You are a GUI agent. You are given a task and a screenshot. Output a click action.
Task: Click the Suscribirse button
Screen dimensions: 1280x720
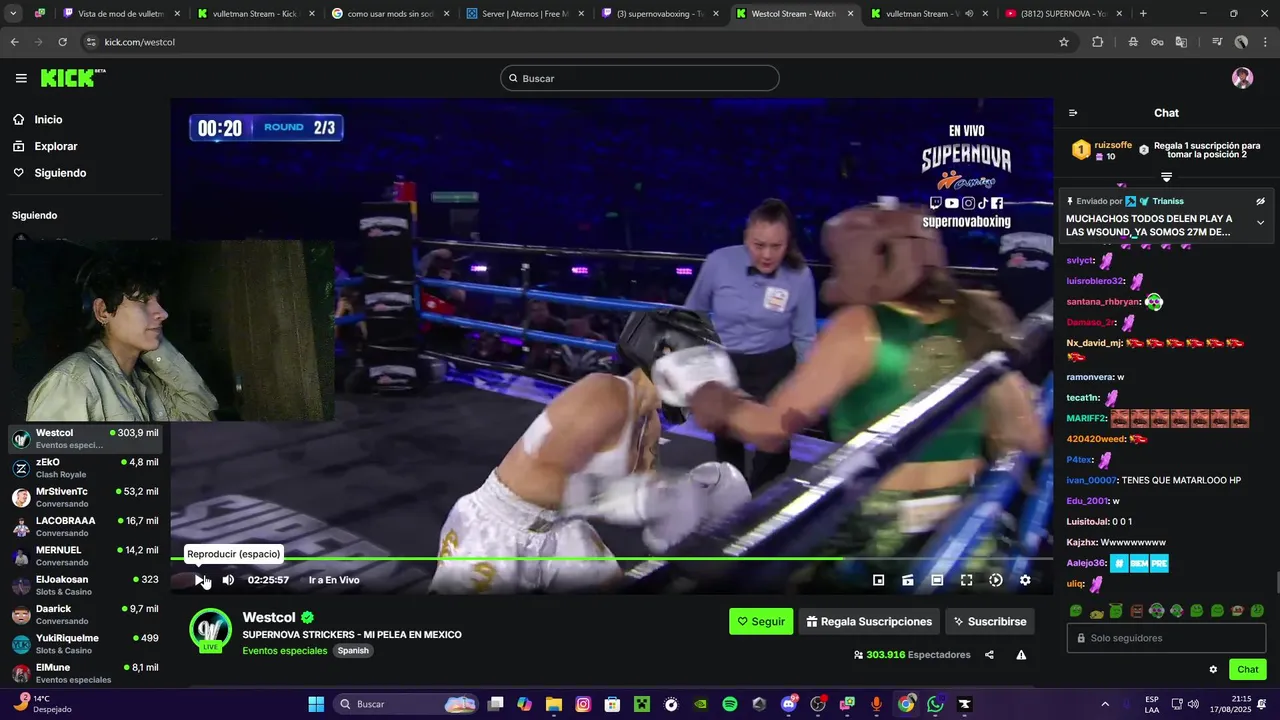pos(990,621)
